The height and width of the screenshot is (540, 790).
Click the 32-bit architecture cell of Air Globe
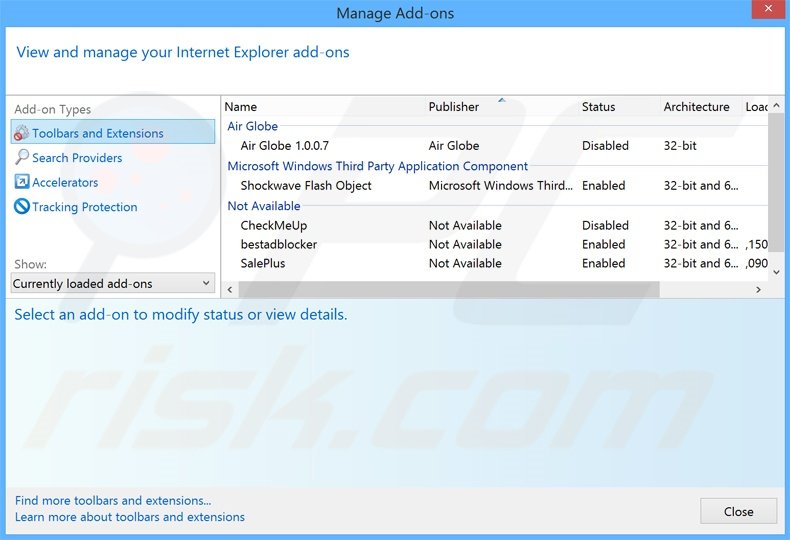pyautogui.click(x=680, y=146)
